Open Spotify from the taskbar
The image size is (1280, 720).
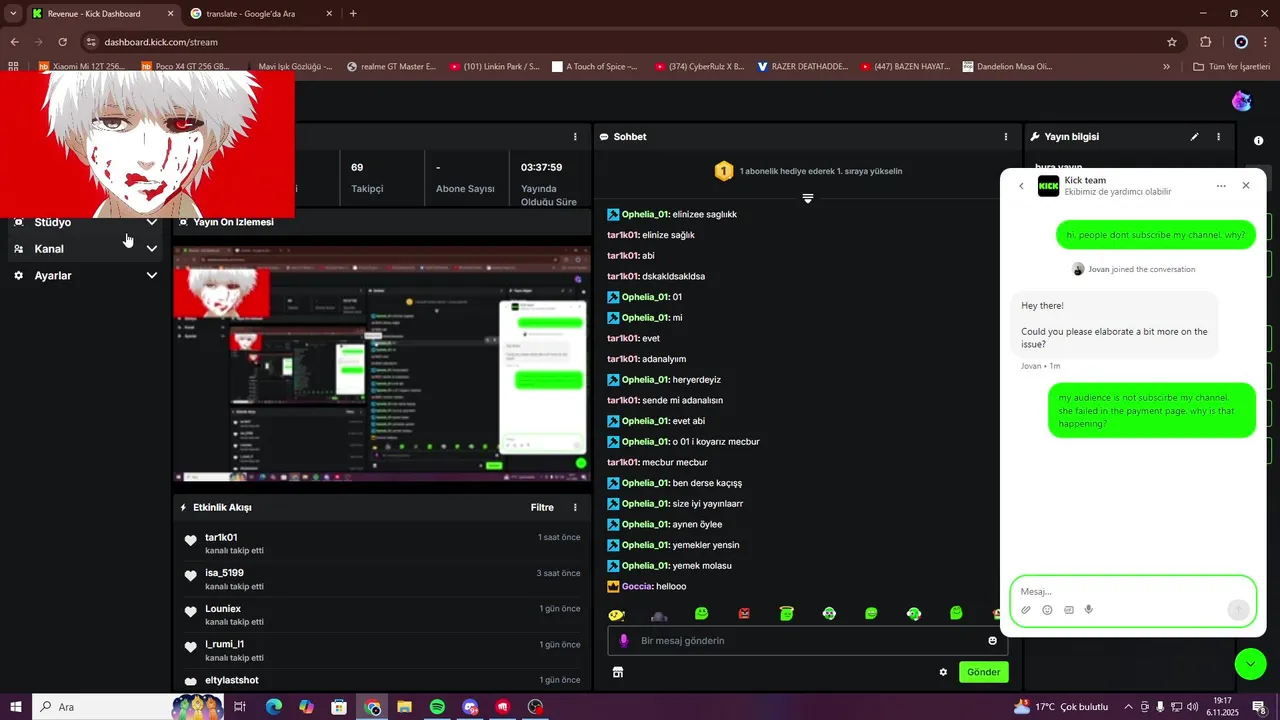(437, 707)
